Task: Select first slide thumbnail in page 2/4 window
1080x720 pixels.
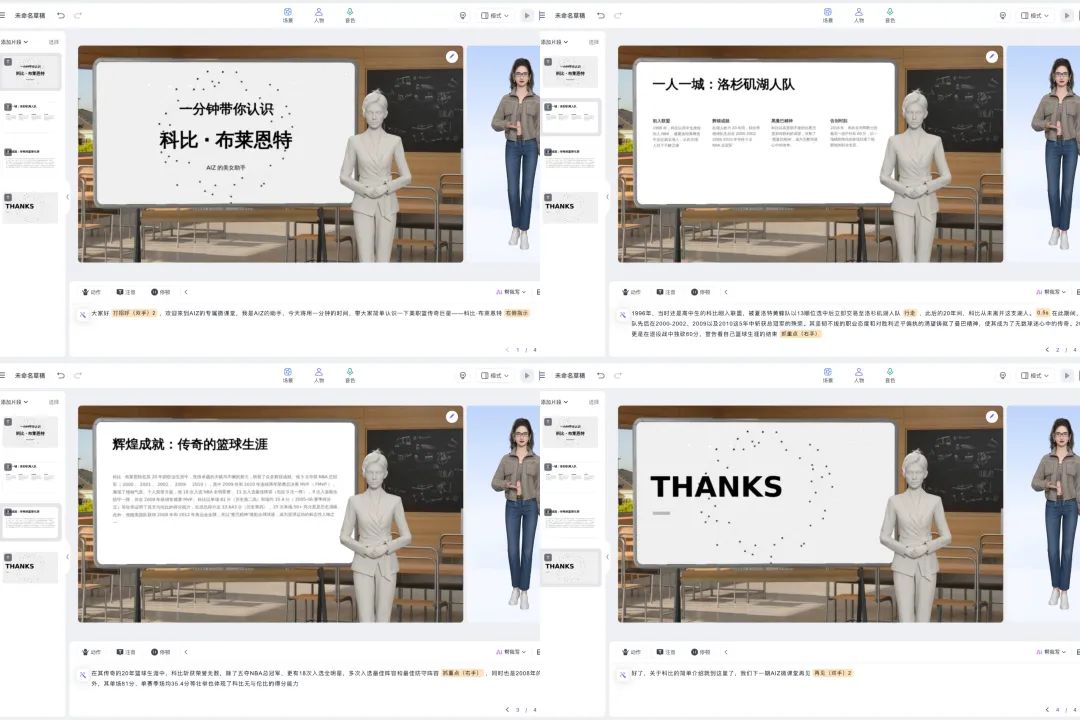Action: [570, 72]
